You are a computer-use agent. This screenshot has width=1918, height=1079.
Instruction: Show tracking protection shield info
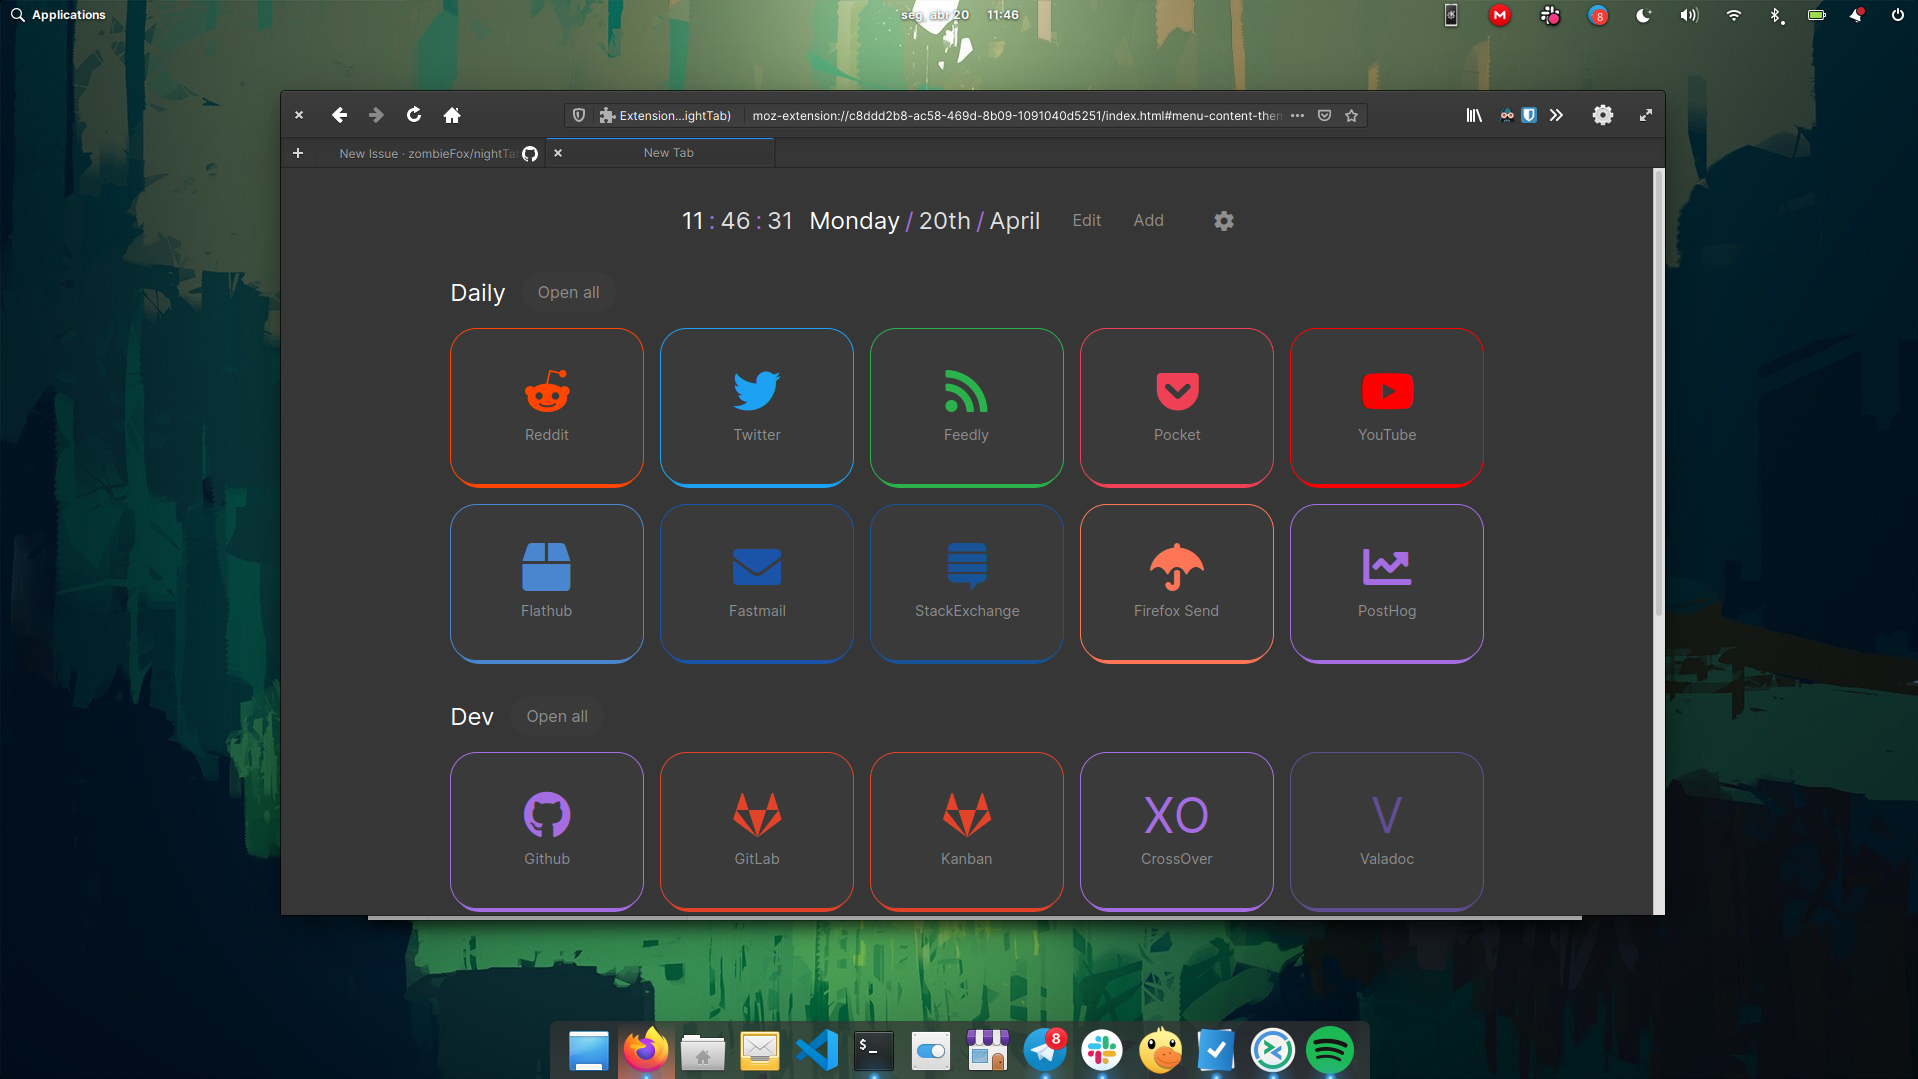[579, 115]
